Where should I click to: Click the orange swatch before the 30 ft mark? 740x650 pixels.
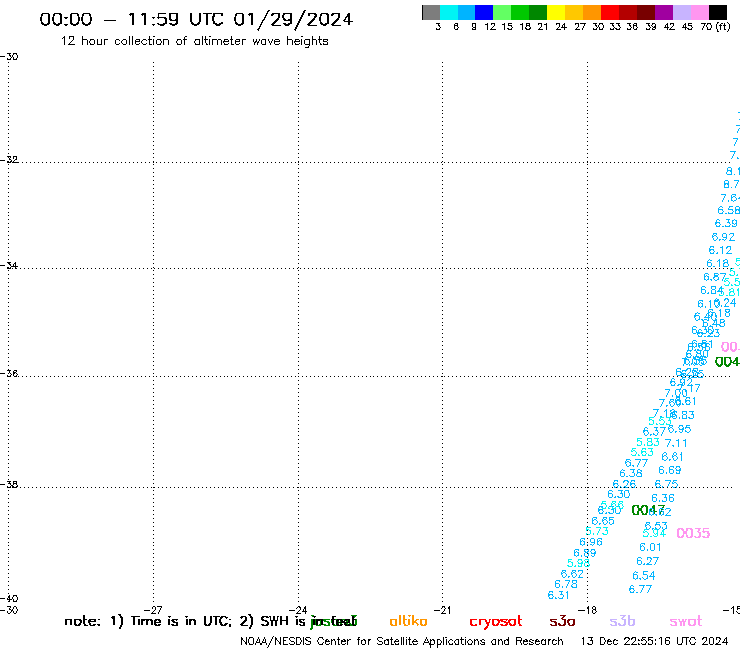pos(591,12)
